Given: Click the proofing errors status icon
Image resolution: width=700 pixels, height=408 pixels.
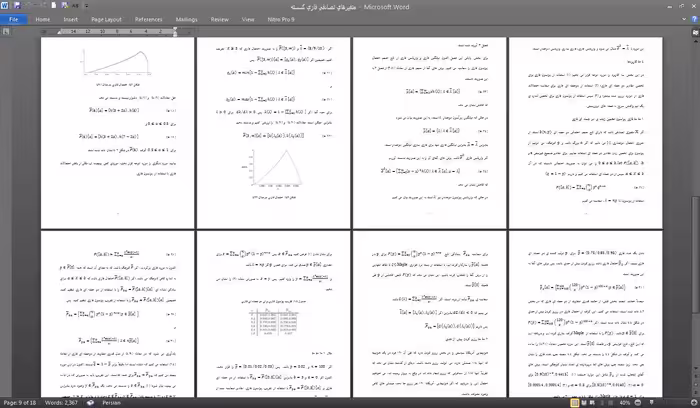Looking at the screenshot, I should click(90, 403).
